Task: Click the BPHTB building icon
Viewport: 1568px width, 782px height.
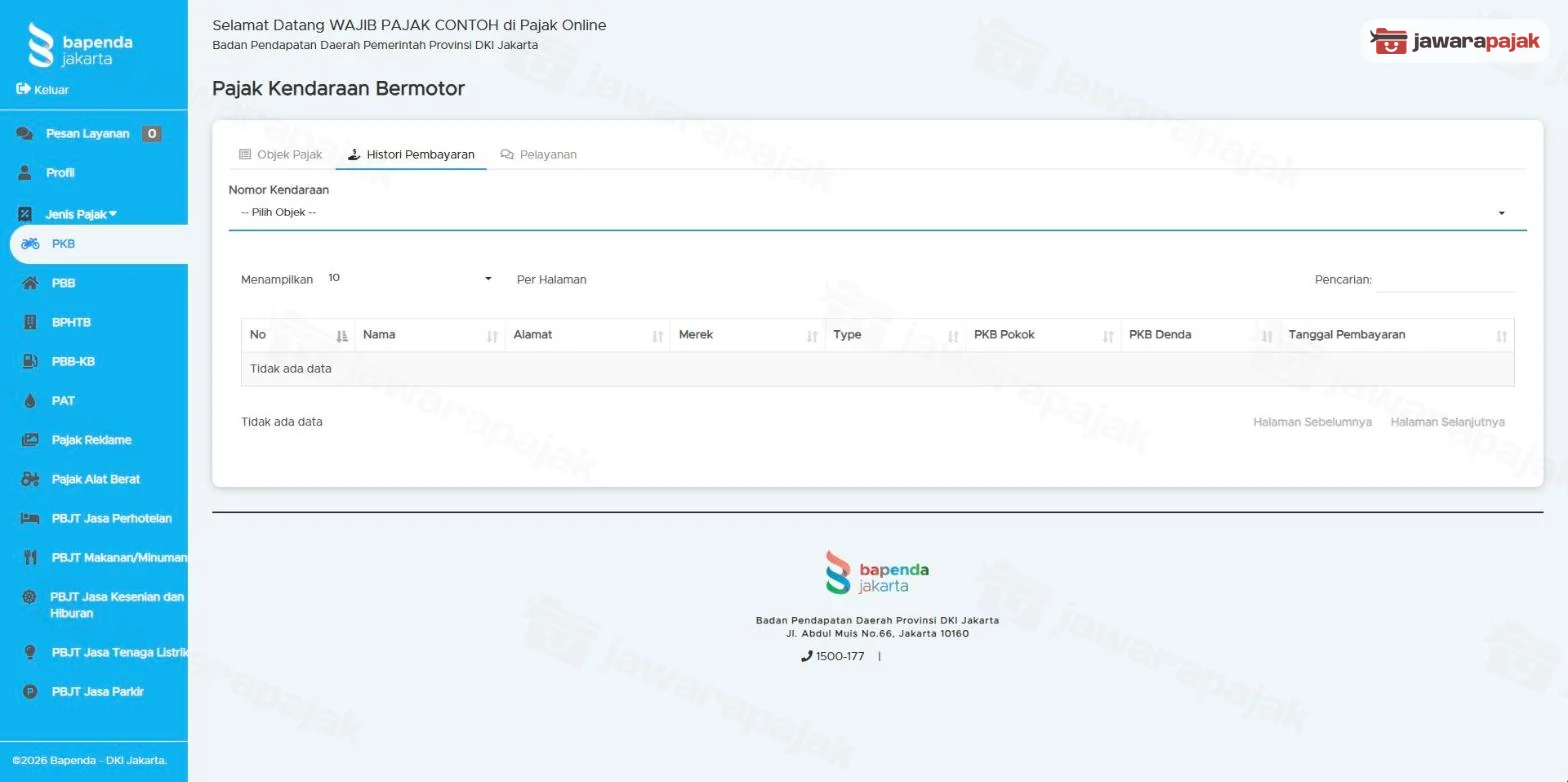Action: 30,322
